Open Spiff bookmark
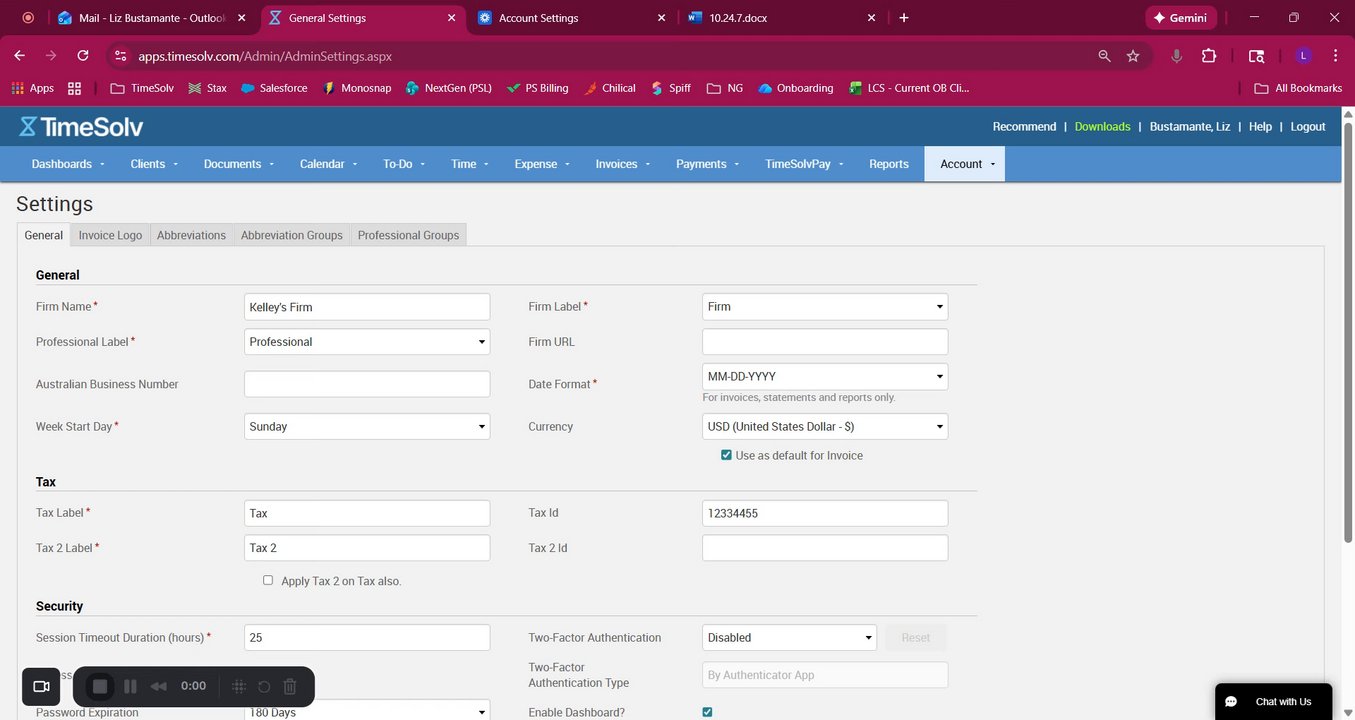 coord(671,88)
